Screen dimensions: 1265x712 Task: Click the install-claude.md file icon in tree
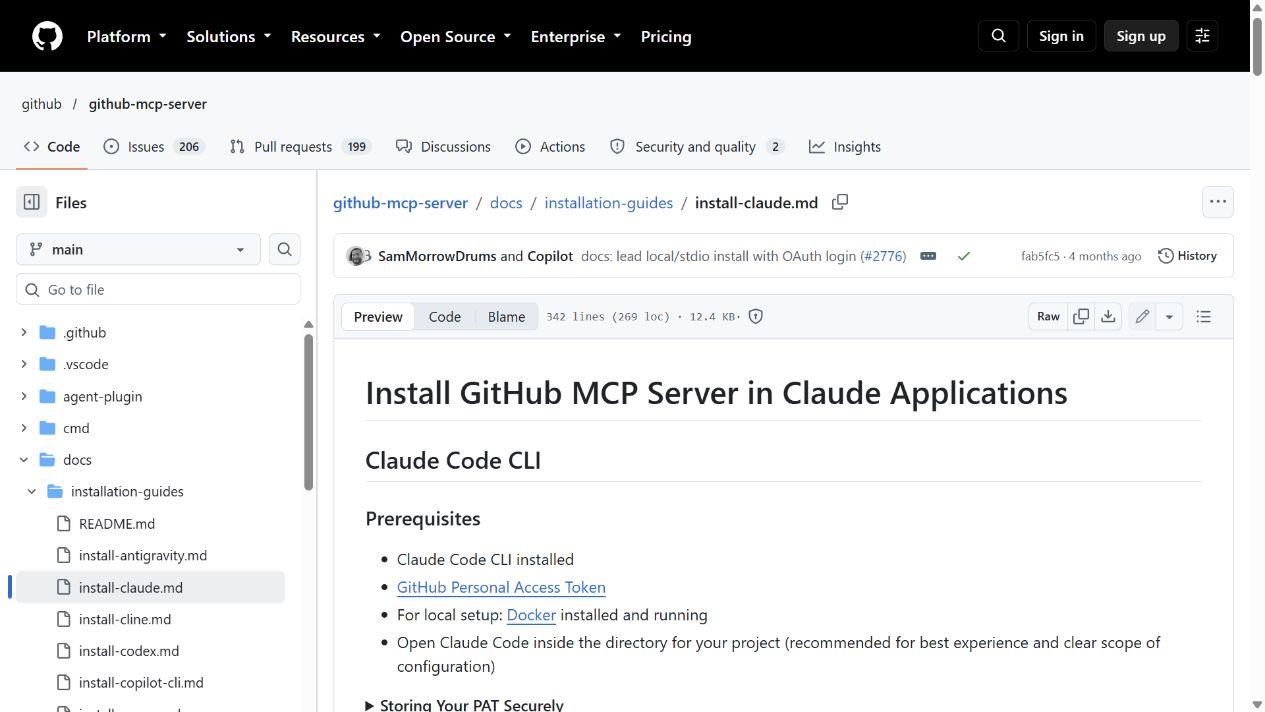[x=64, y=587]
